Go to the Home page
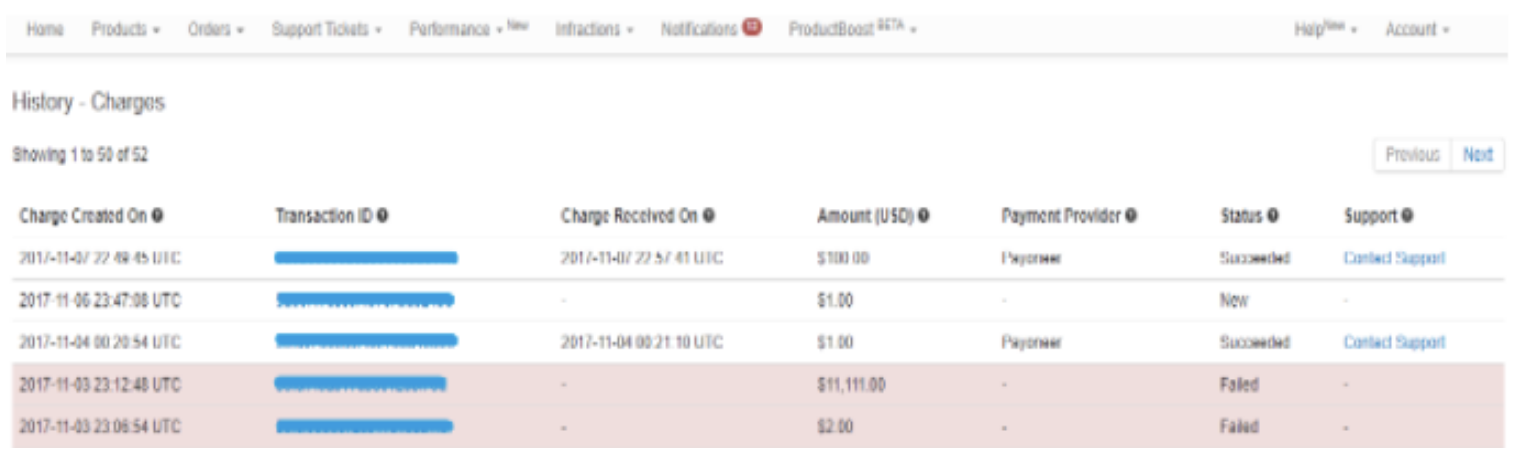This screenshot has height=454, width=1514. click(45, 30)
